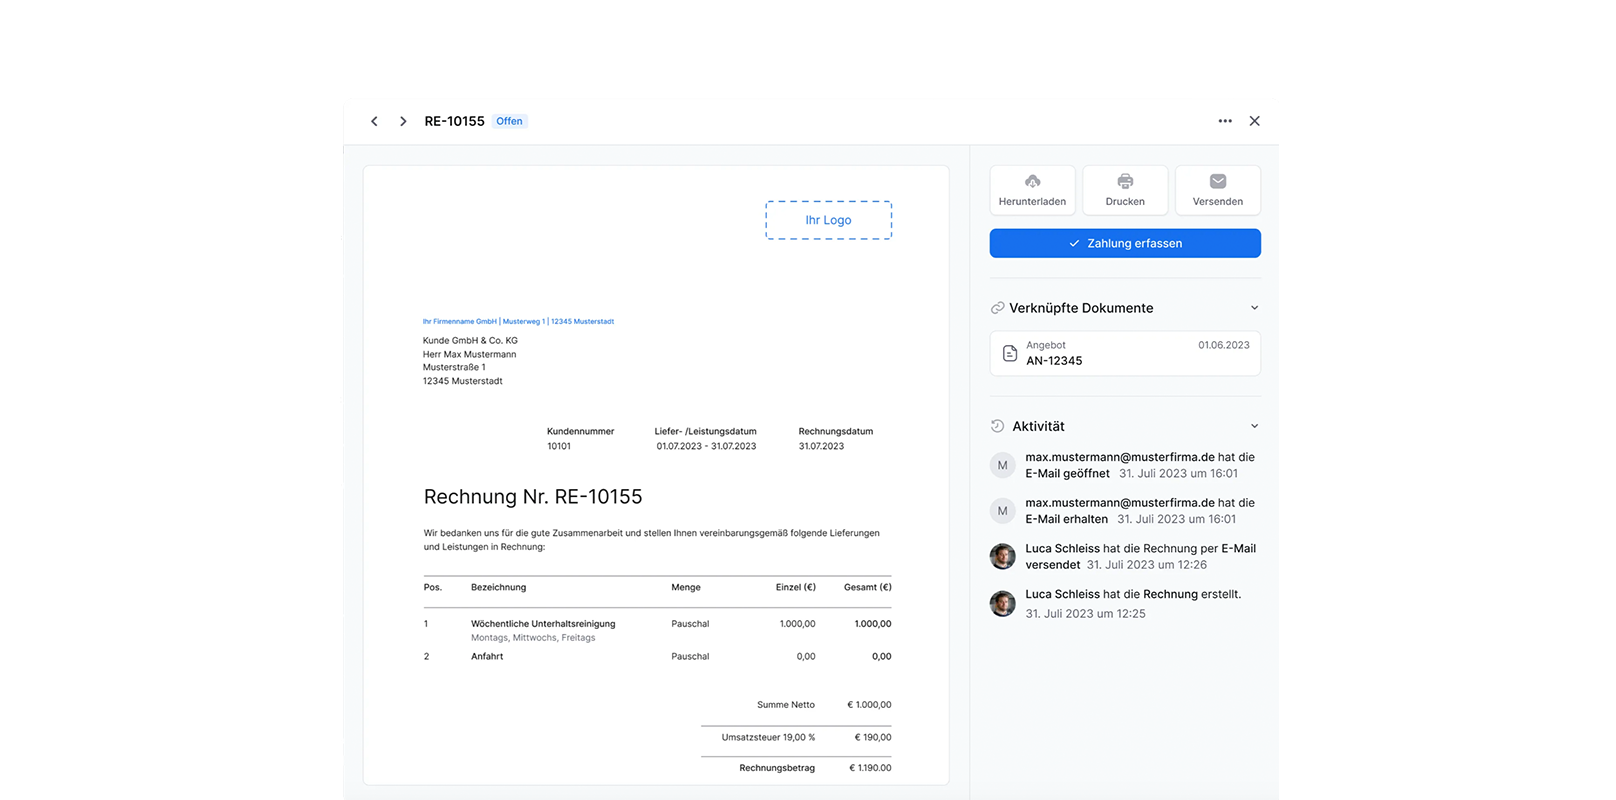
Task: Click the Bezeichnung column header
Action: (498, 587)
